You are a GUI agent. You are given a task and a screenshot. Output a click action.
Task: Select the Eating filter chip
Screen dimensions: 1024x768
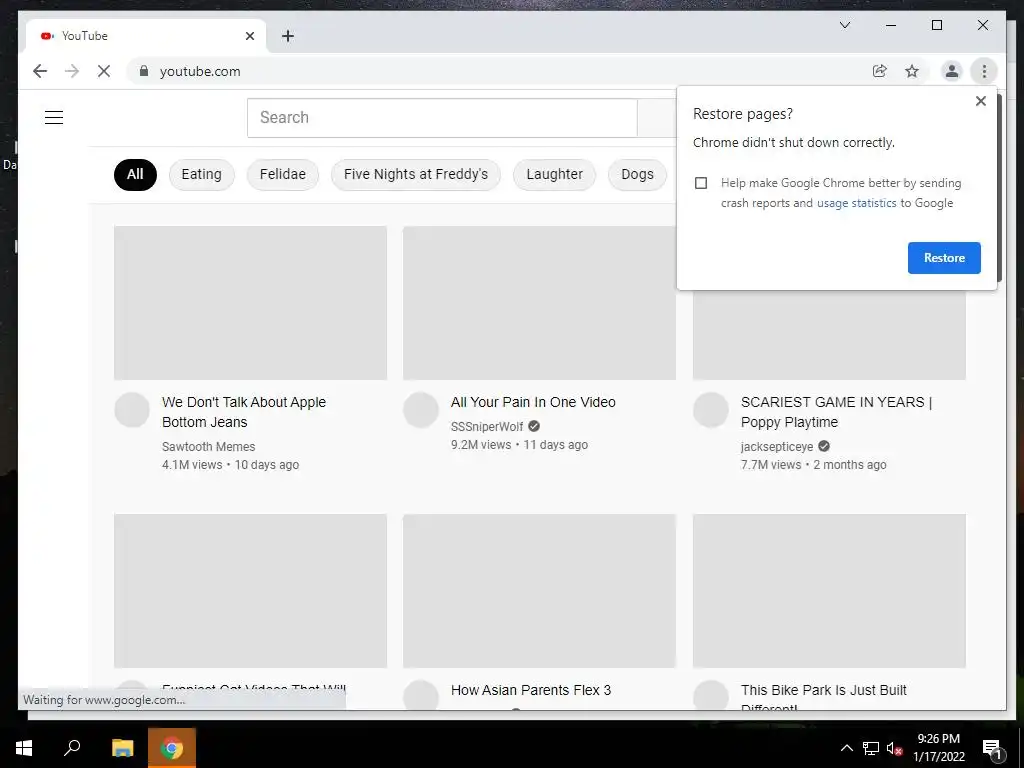[x=201, y=174]
